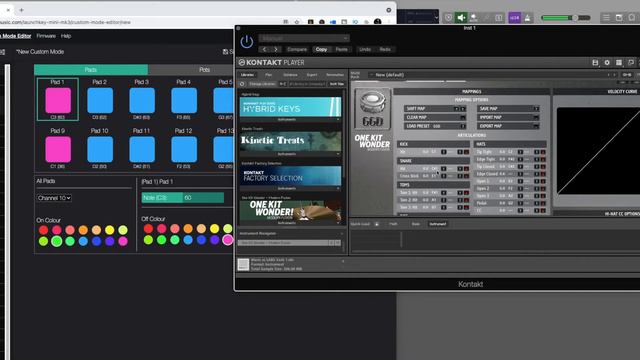Toggle Open 1 red learn button
Image resolution: width=640 pixels, height=360 pixels.
pyautogui.click(x=543, y=181)
